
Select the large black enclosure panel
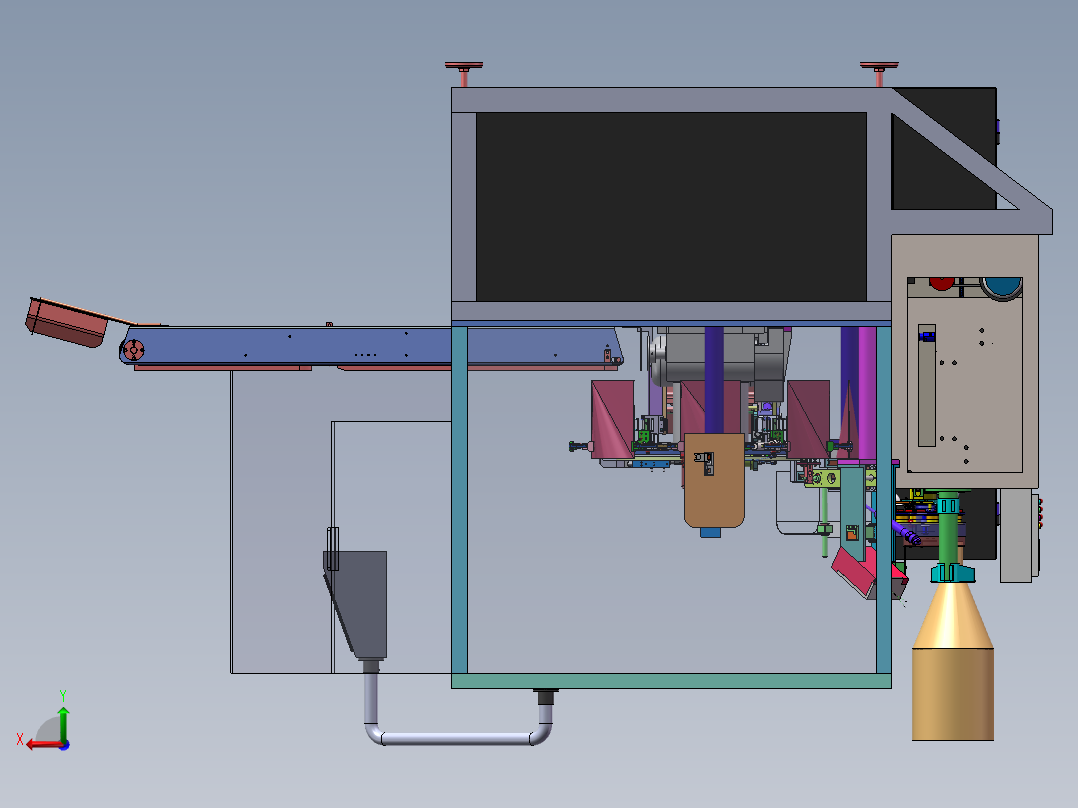click(671, 206)
